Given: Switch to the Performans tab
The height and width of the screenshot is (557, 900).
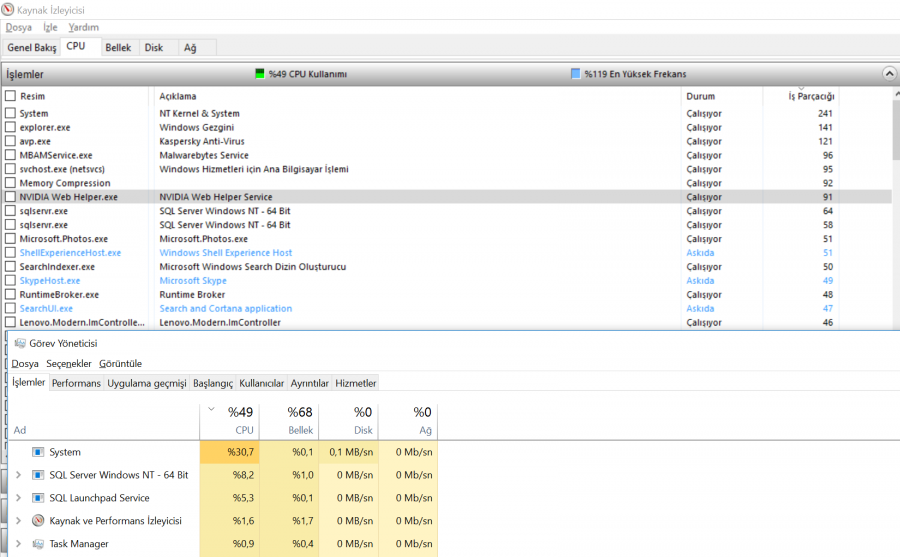Looking at the screenshot, I should tap(76, 383).
